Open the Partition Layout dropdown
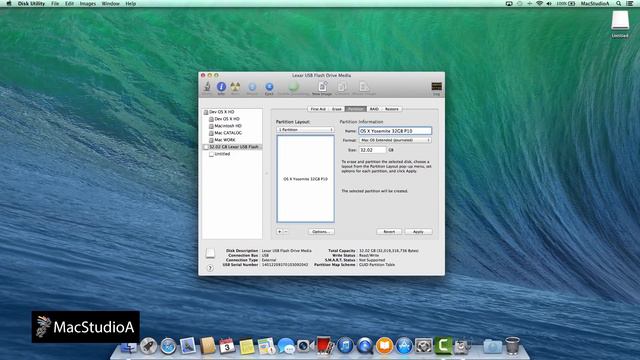 [x=305, y=130]
